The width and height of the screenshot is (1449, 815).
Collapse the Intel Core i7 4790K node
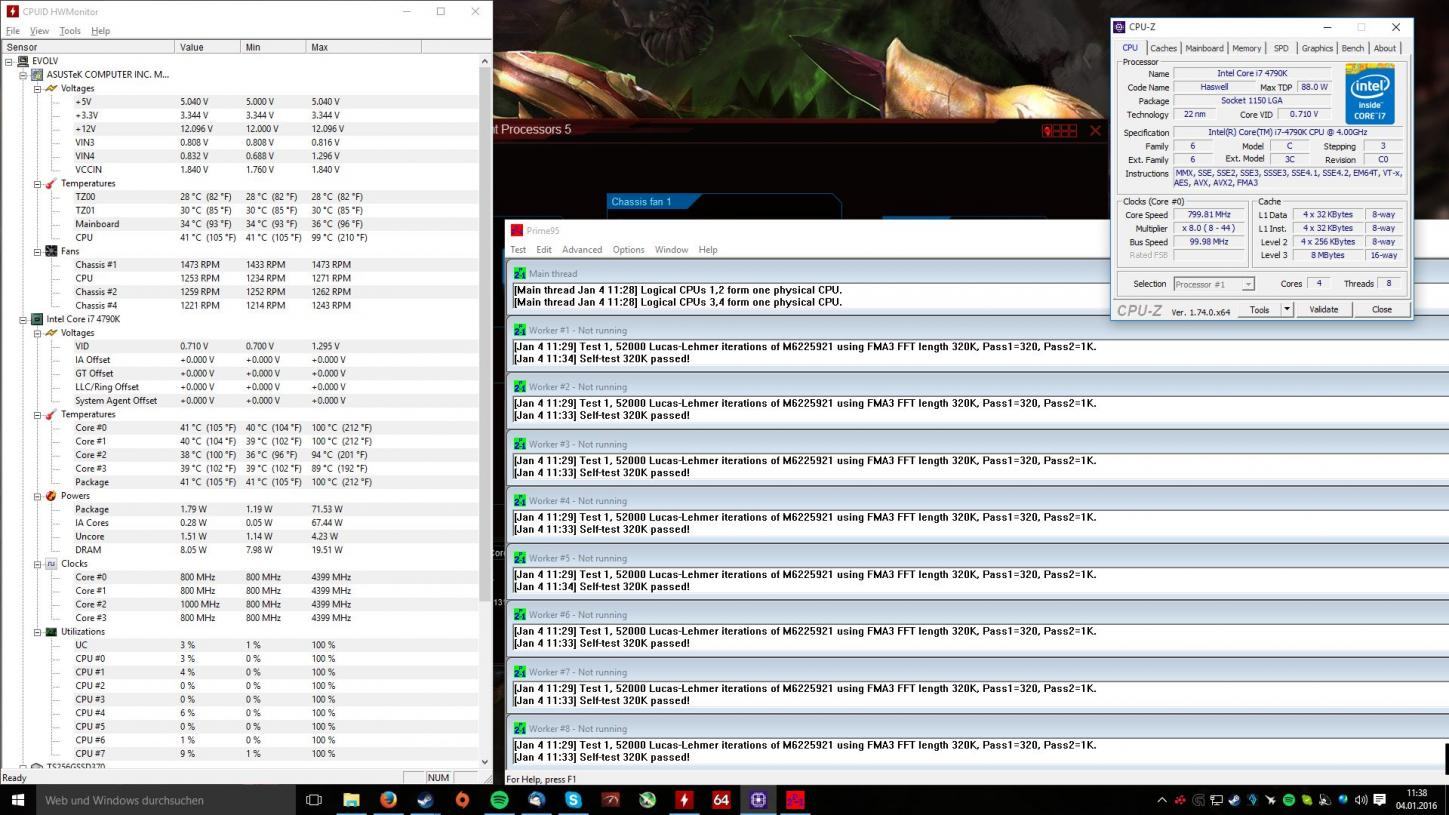point(23,319)
